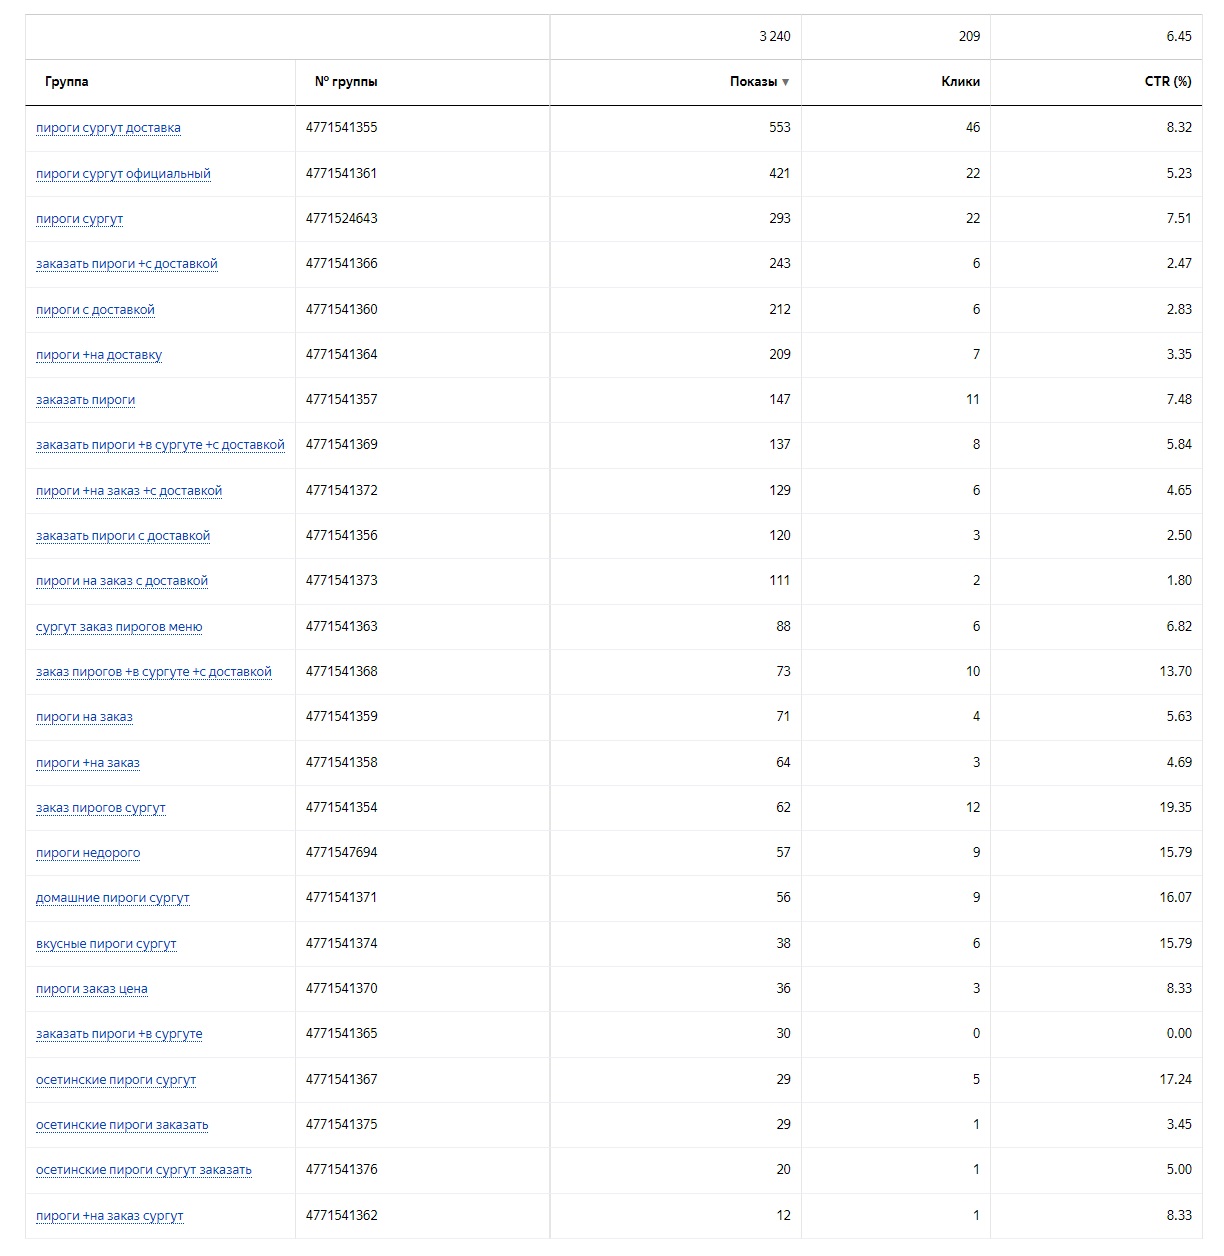Click the Группа column header
Image resolution: width=1224 pixels, height=1256 pixels.
pos(66,82)
